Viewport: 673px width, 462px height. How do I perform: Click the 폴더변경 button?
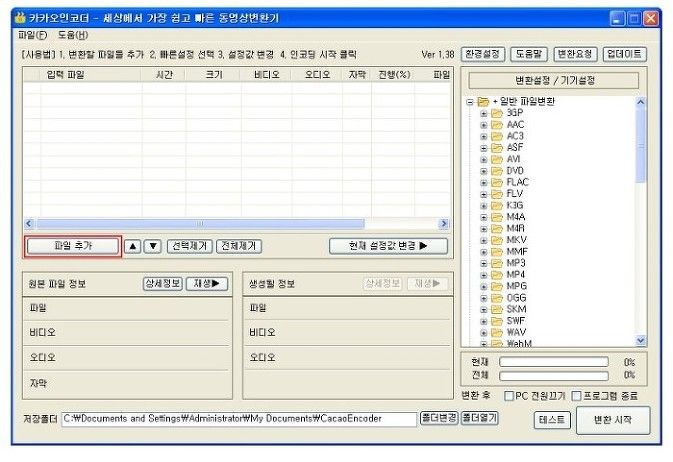pos(439,418)
